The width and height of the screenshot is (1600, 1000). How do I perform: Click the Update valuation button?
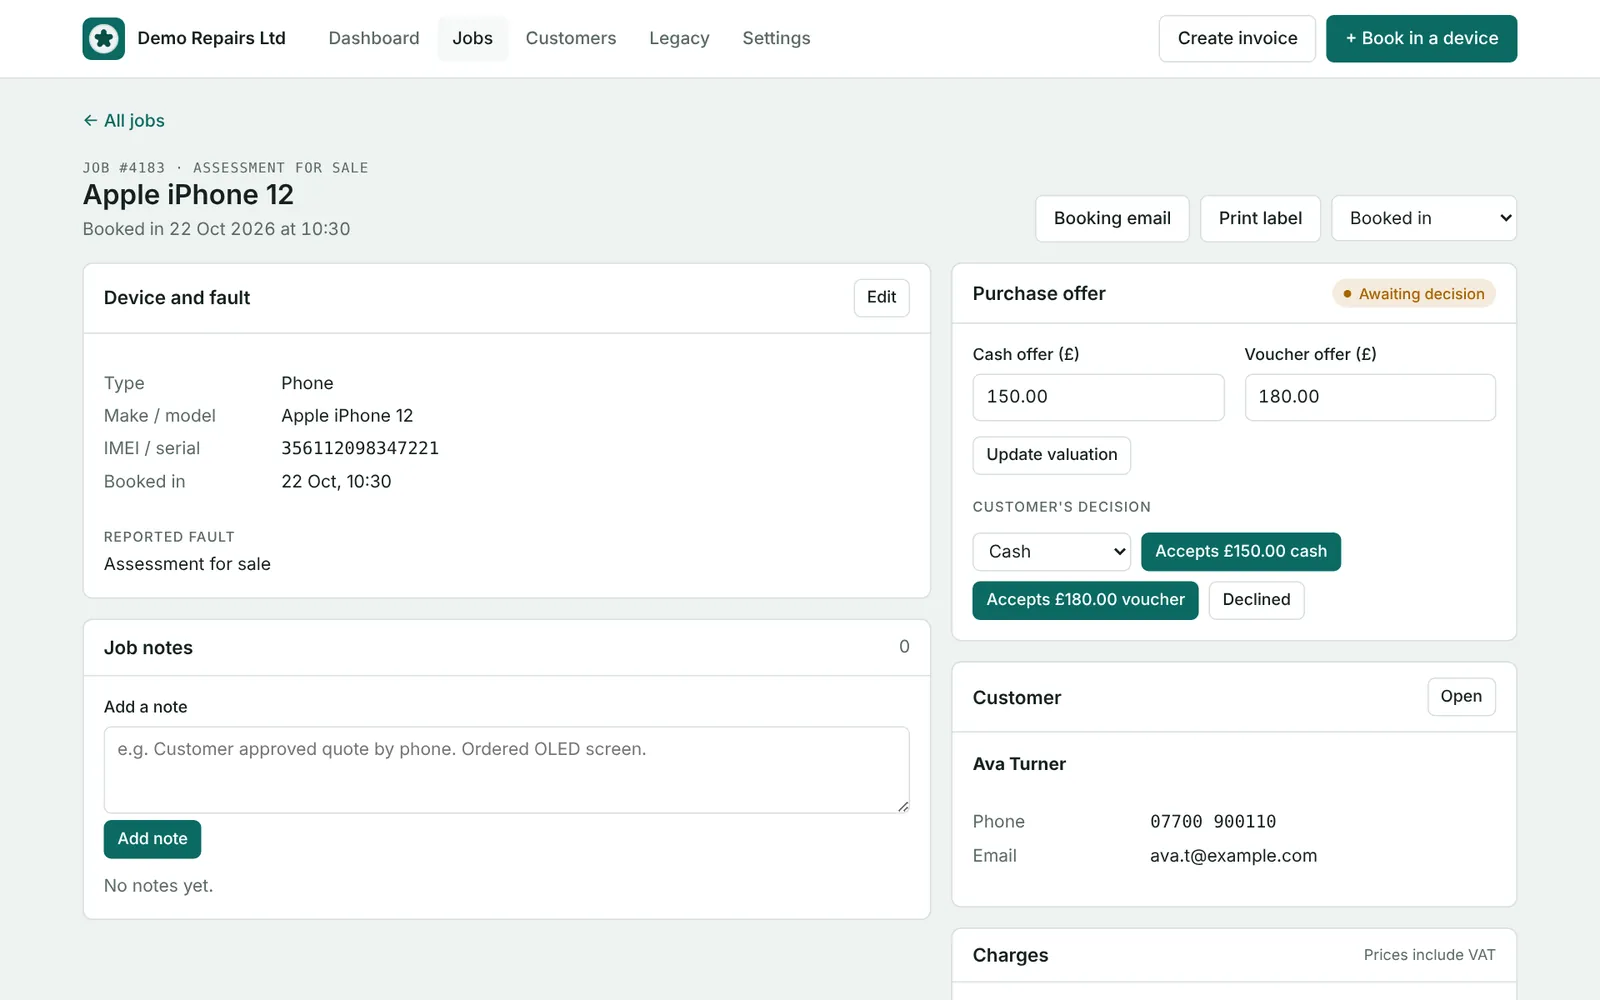pyautogui.click(x=1052, y=455)
